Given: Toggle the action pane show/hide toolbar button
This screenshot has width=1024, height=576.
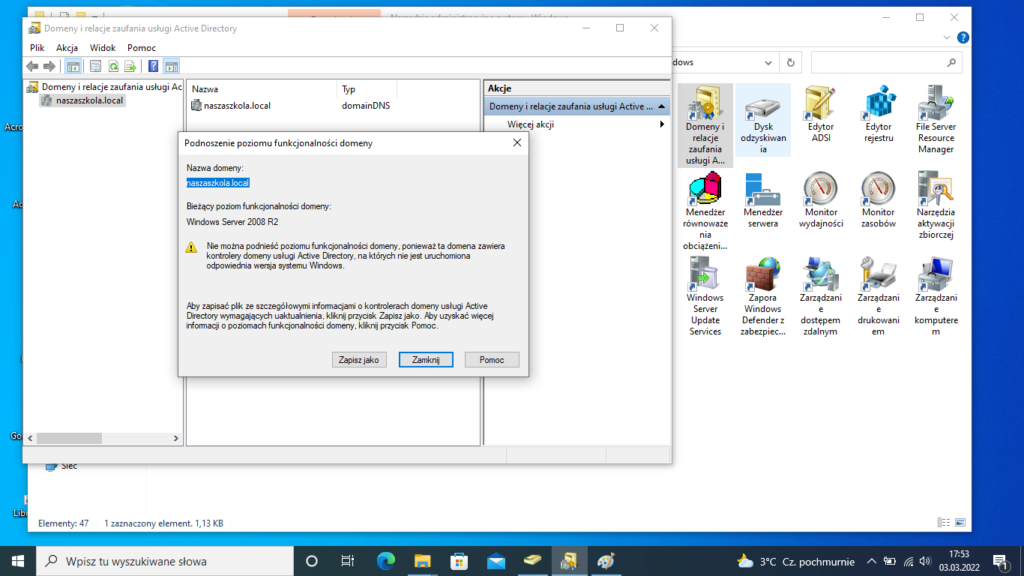Looking at the screenshot, I should 171,66.
